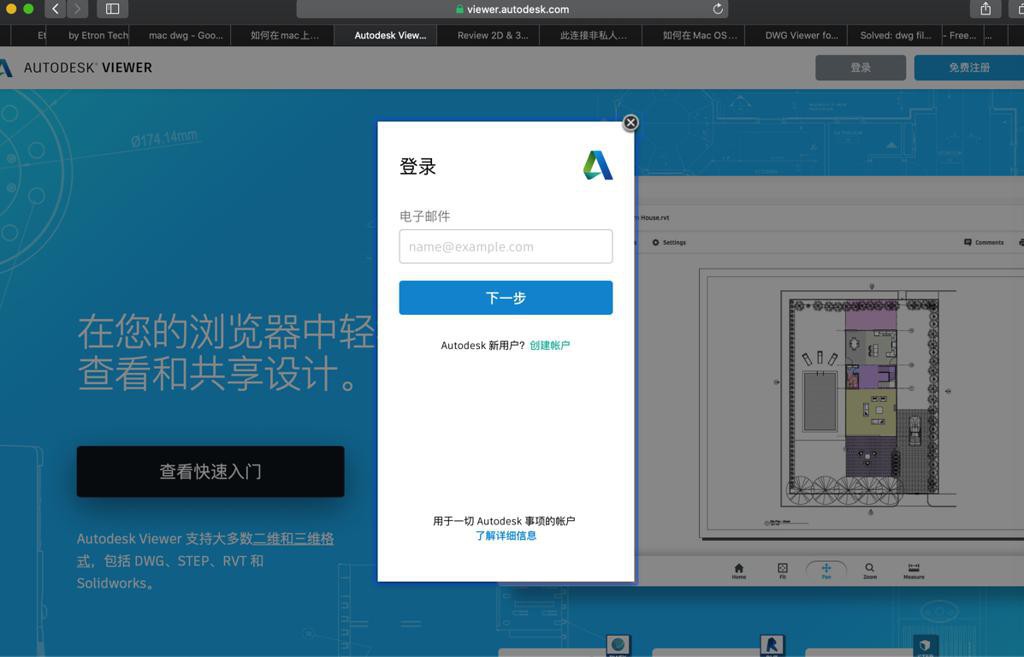Screen dimensions: 1024x657
Task: Click the viewer.autodesk.com address bar
Action: 512,9
